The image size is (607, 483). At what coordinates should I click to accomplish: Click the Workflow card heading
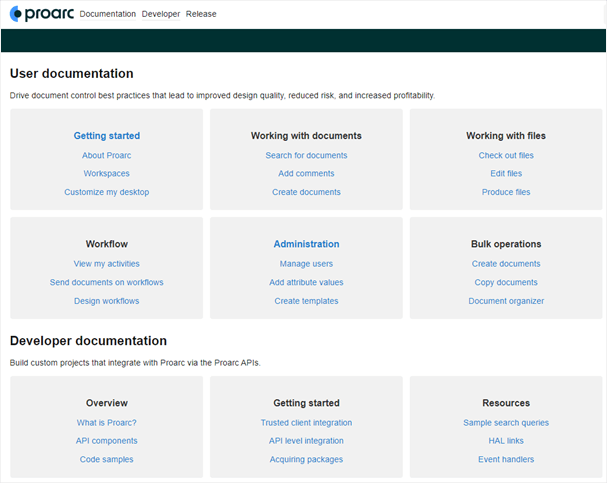pyautogui.click(x=107, y=244)
